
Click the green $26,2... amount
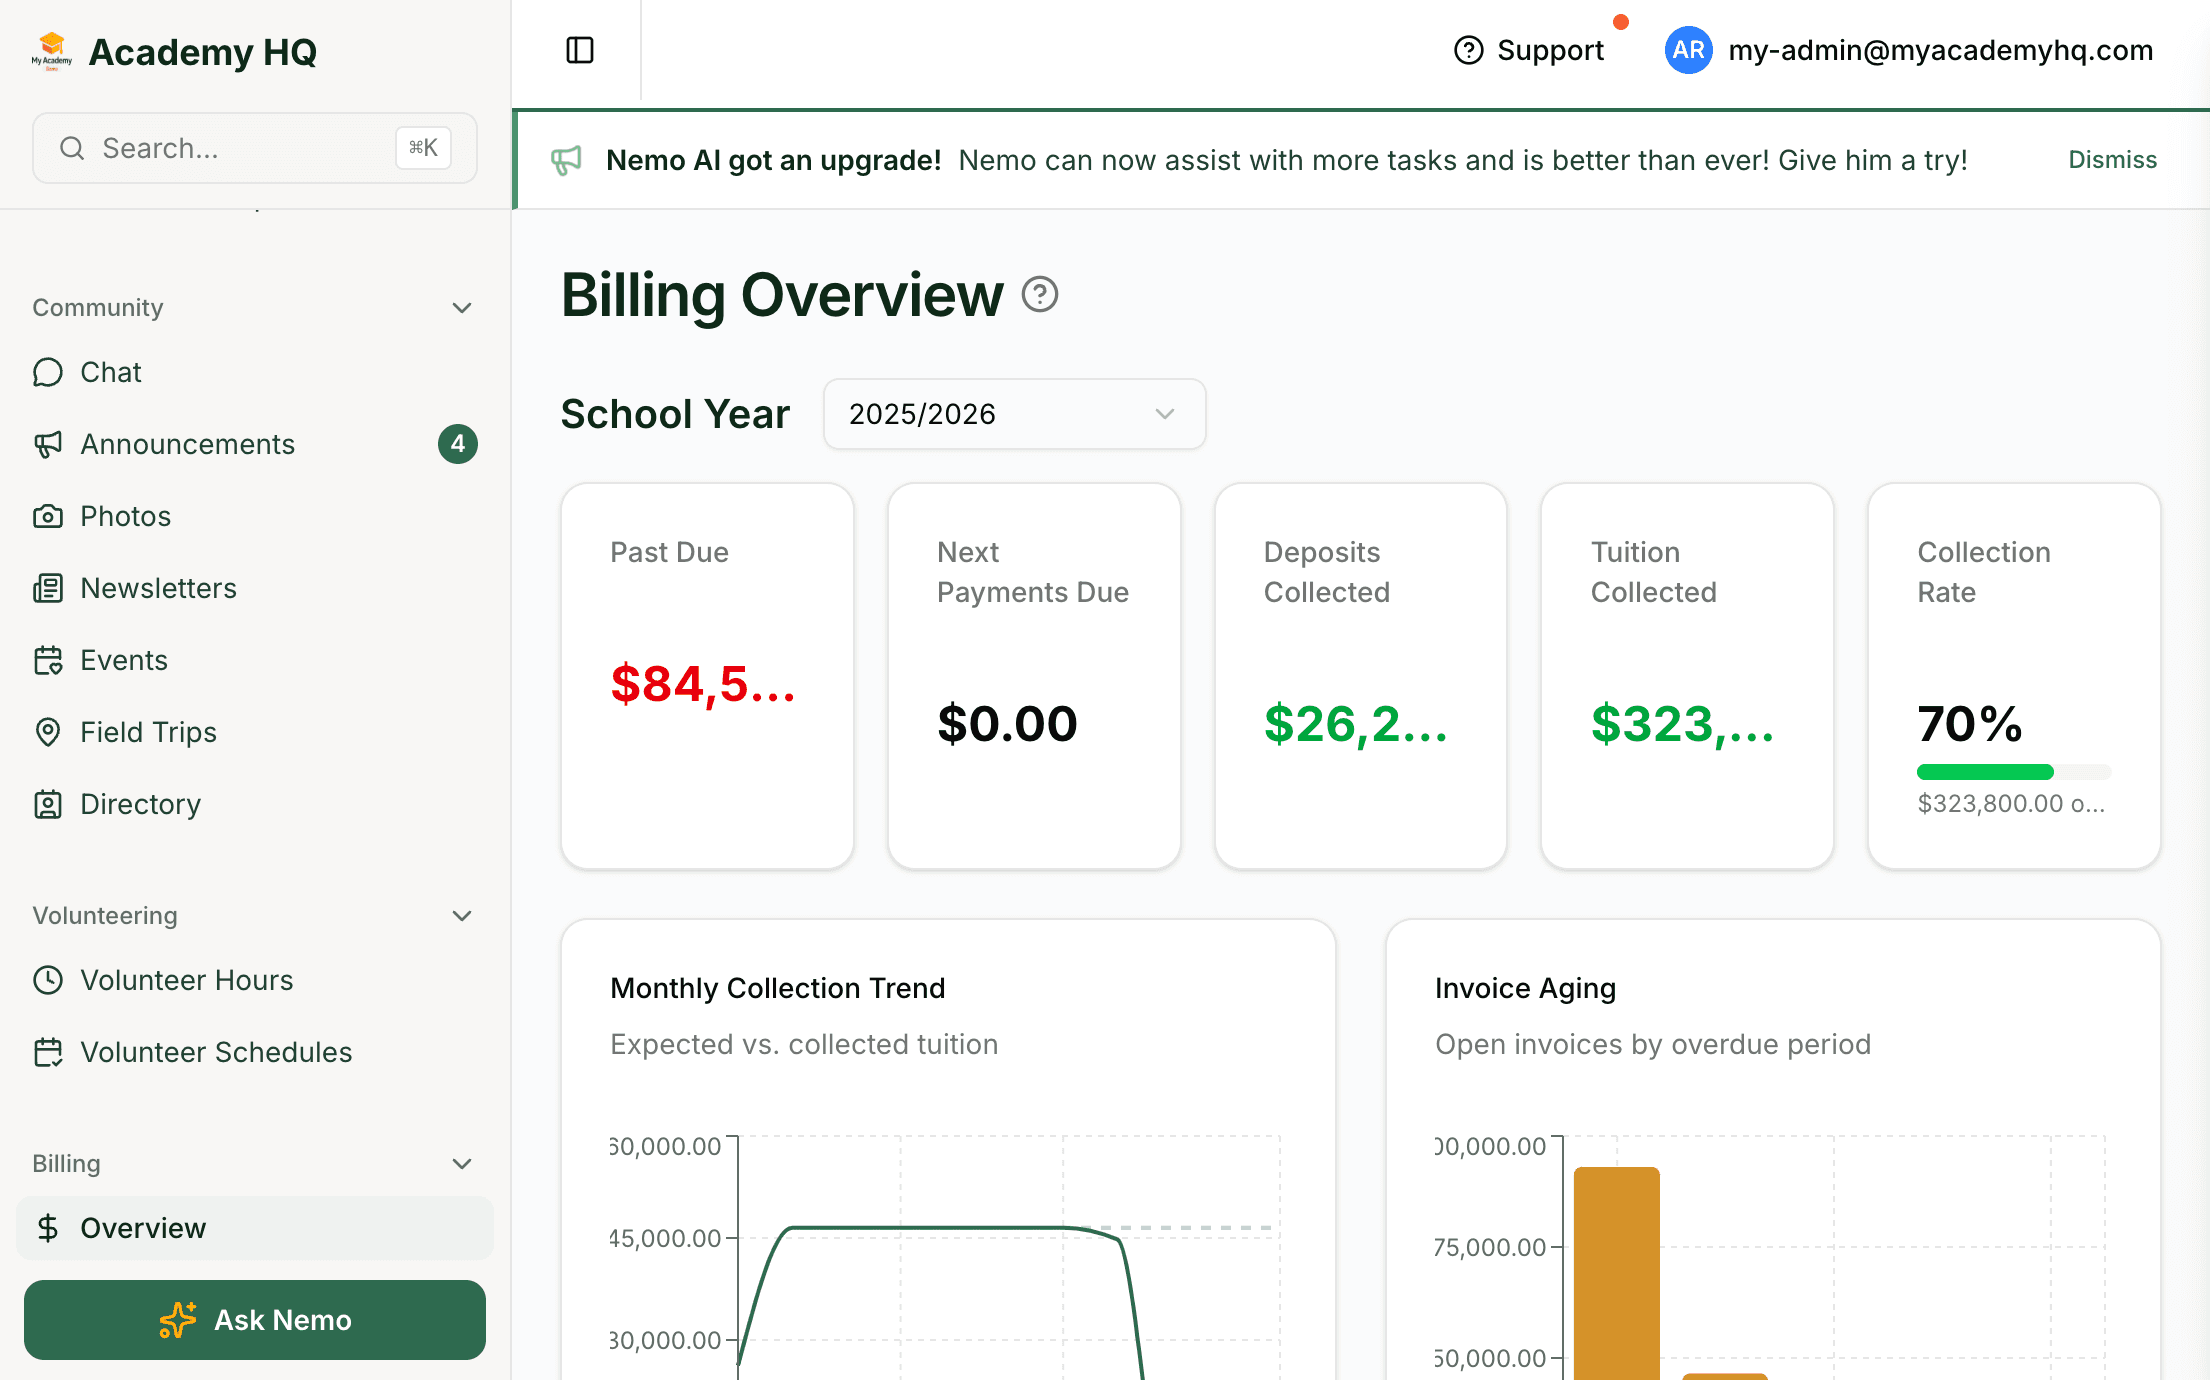[x=1356, y=724]
